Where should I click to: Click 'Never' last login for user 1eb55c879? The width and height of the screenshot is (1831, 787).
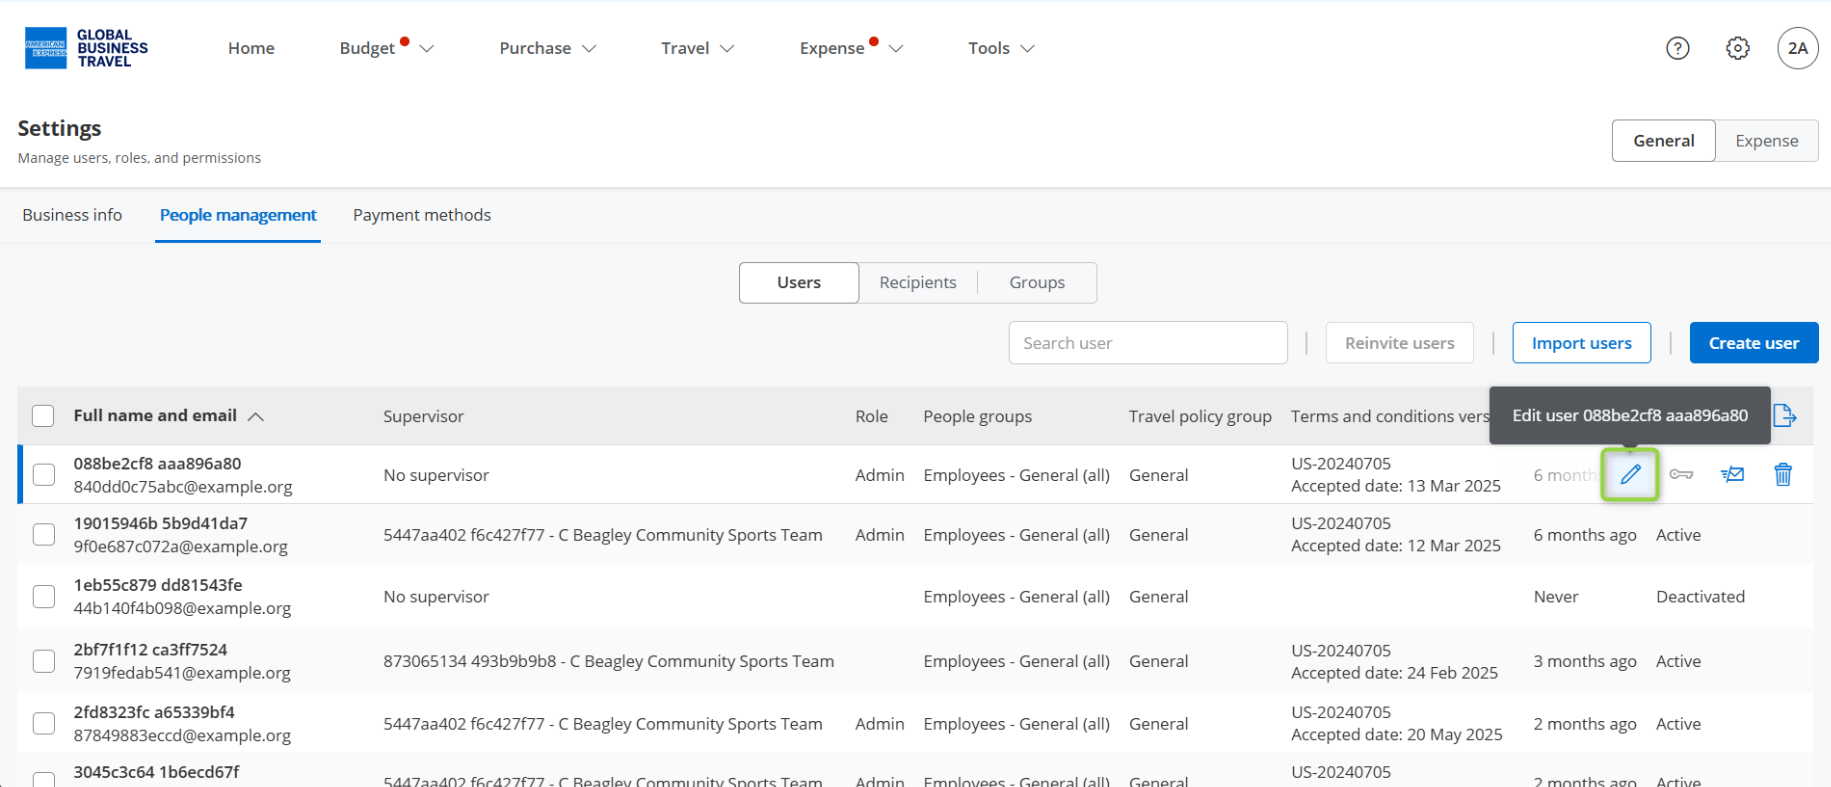click(x=1556, y=597)
